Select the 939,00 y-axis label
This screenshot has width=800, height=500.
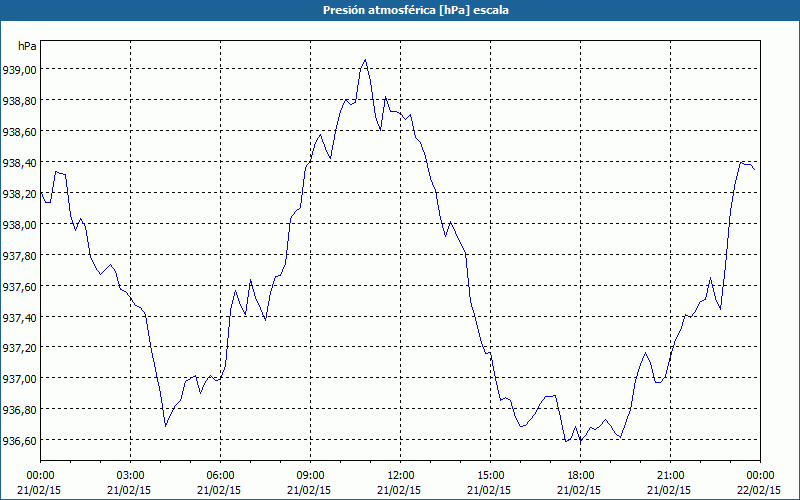pyautogui.click(x=19, y=70)
